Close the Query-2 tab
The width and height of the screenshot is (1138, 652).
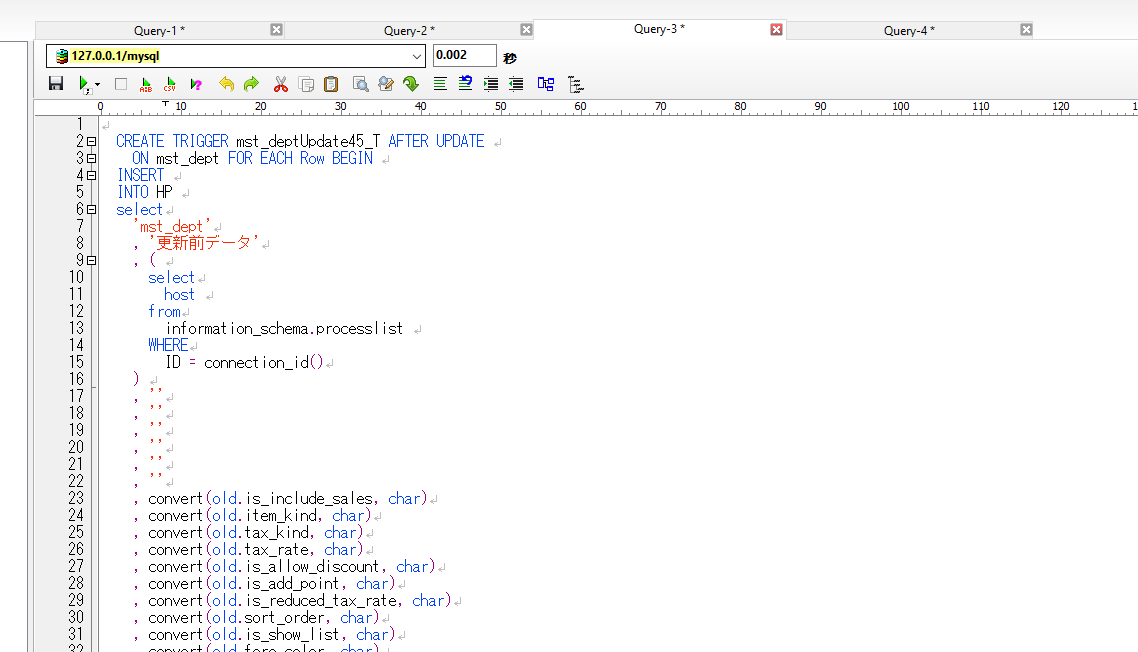[526, 30]
